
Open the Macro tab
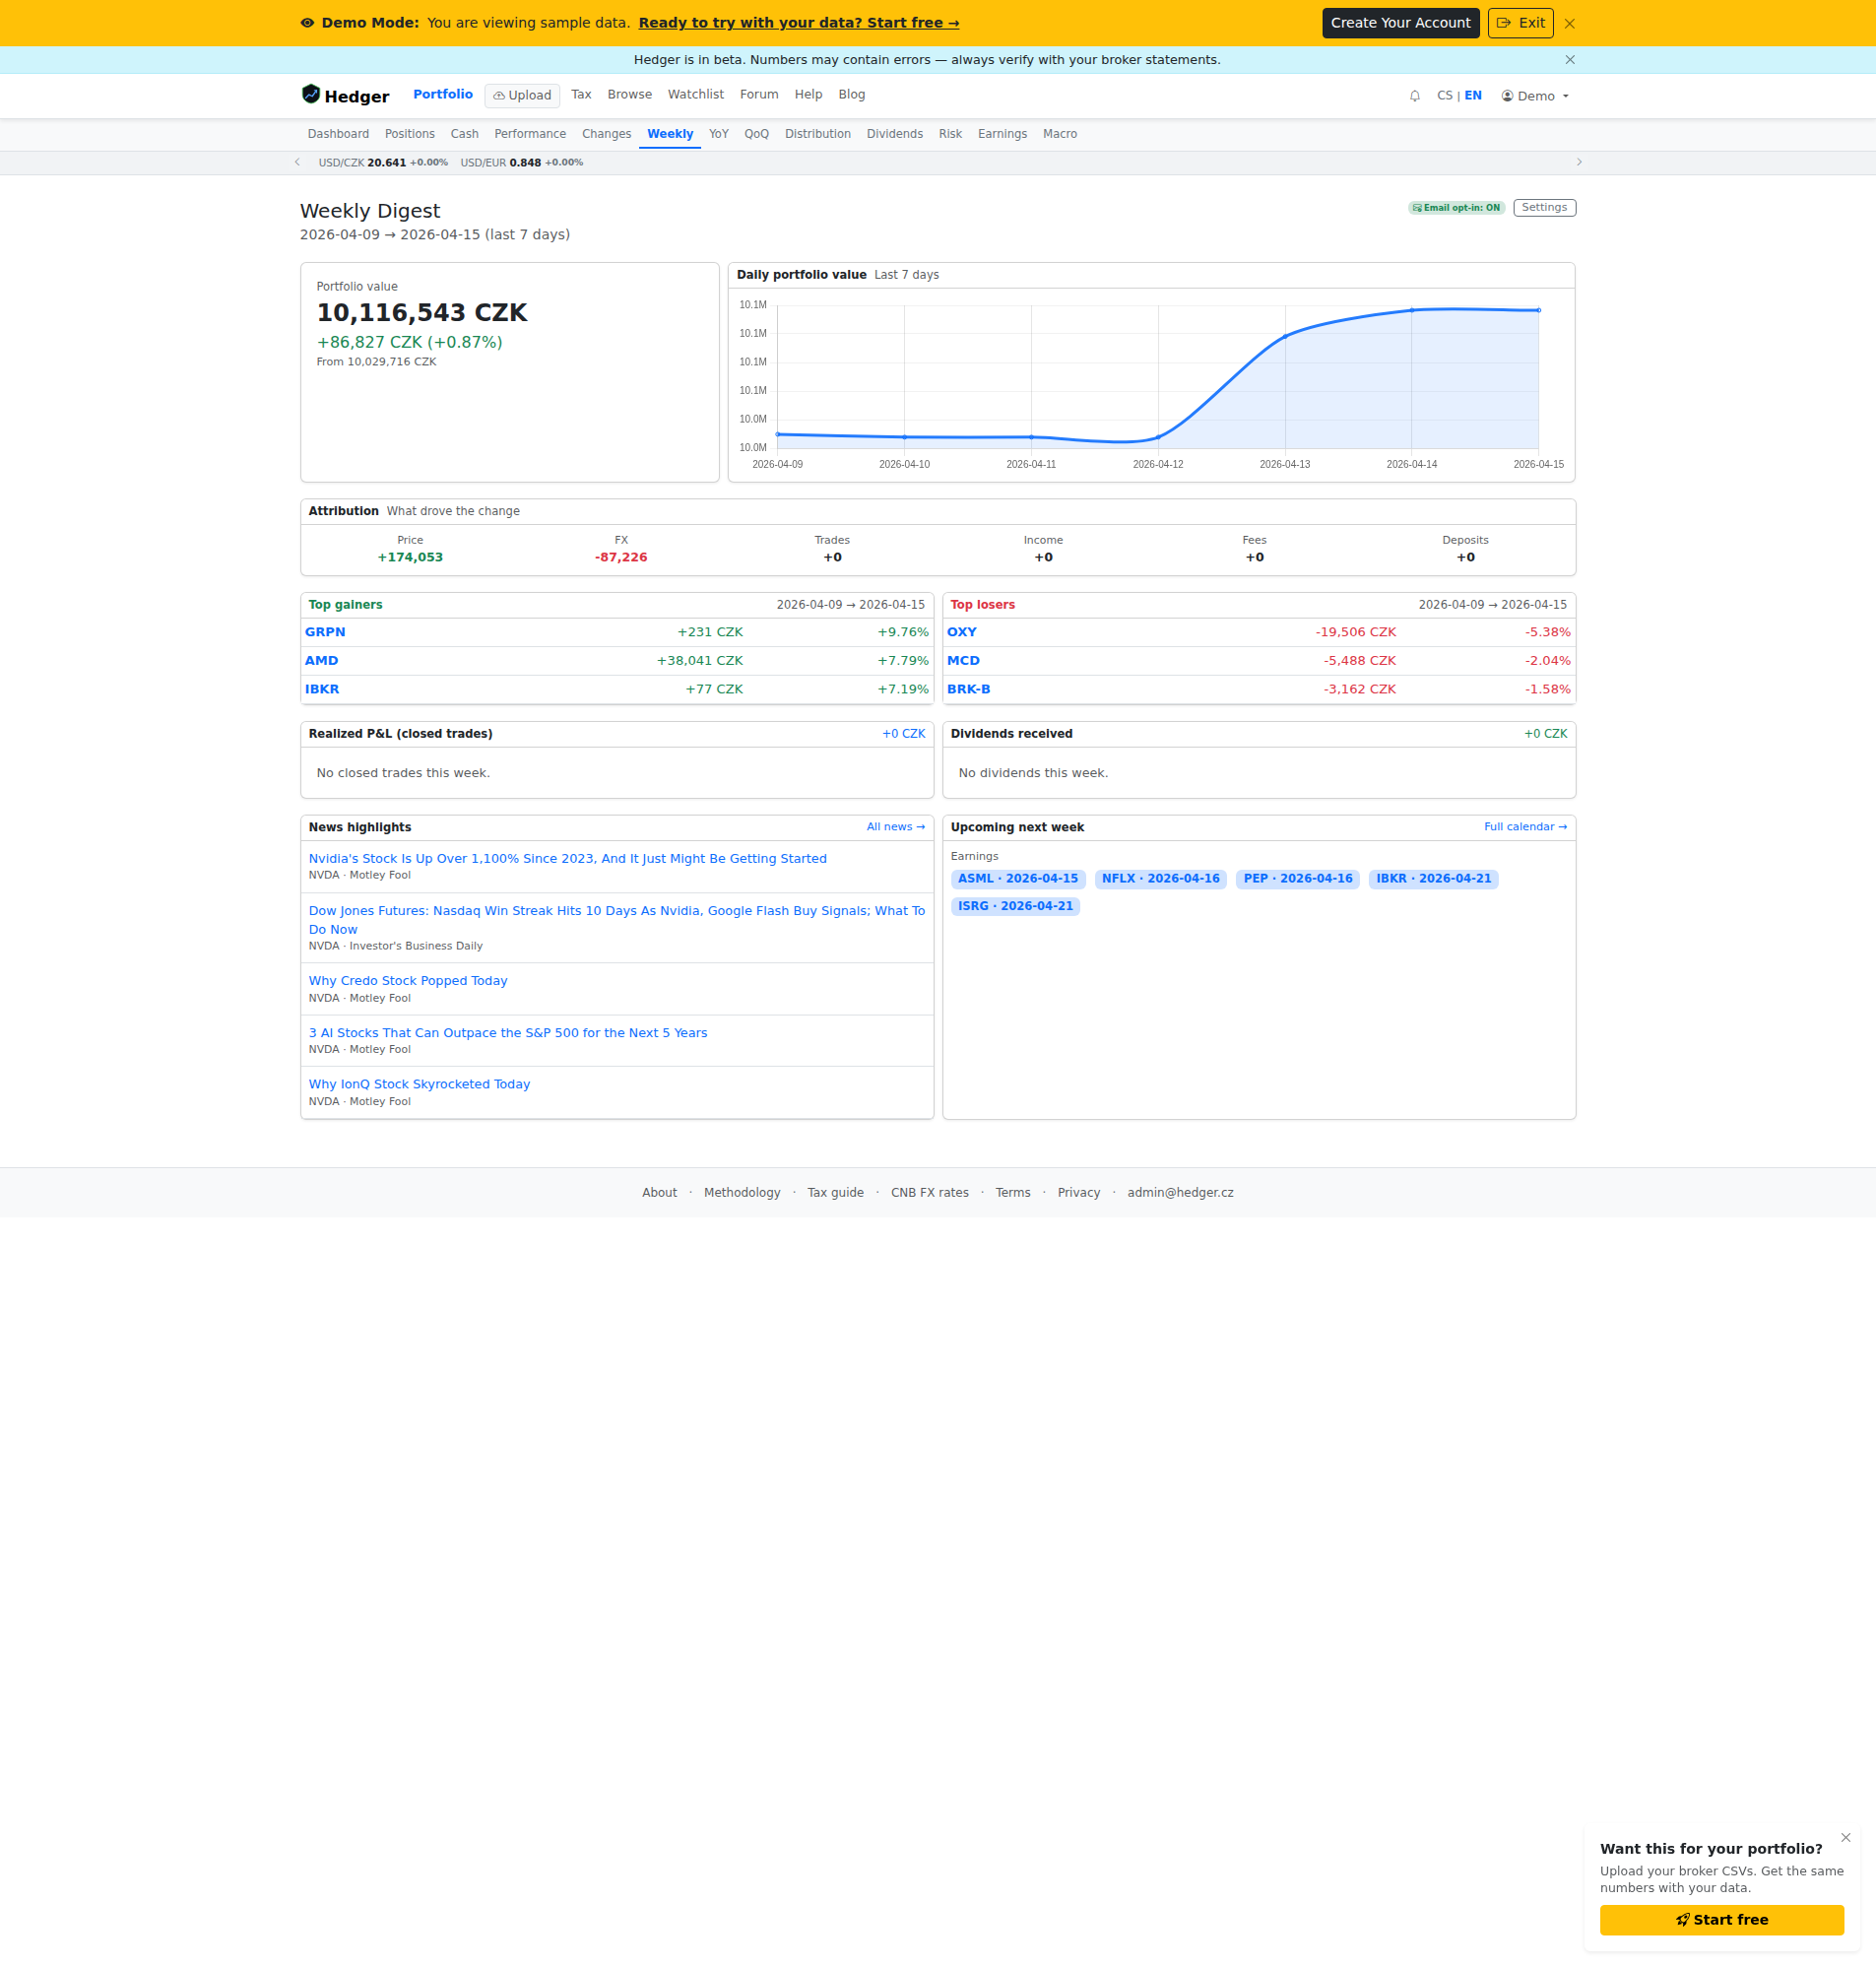(1059, 134)
